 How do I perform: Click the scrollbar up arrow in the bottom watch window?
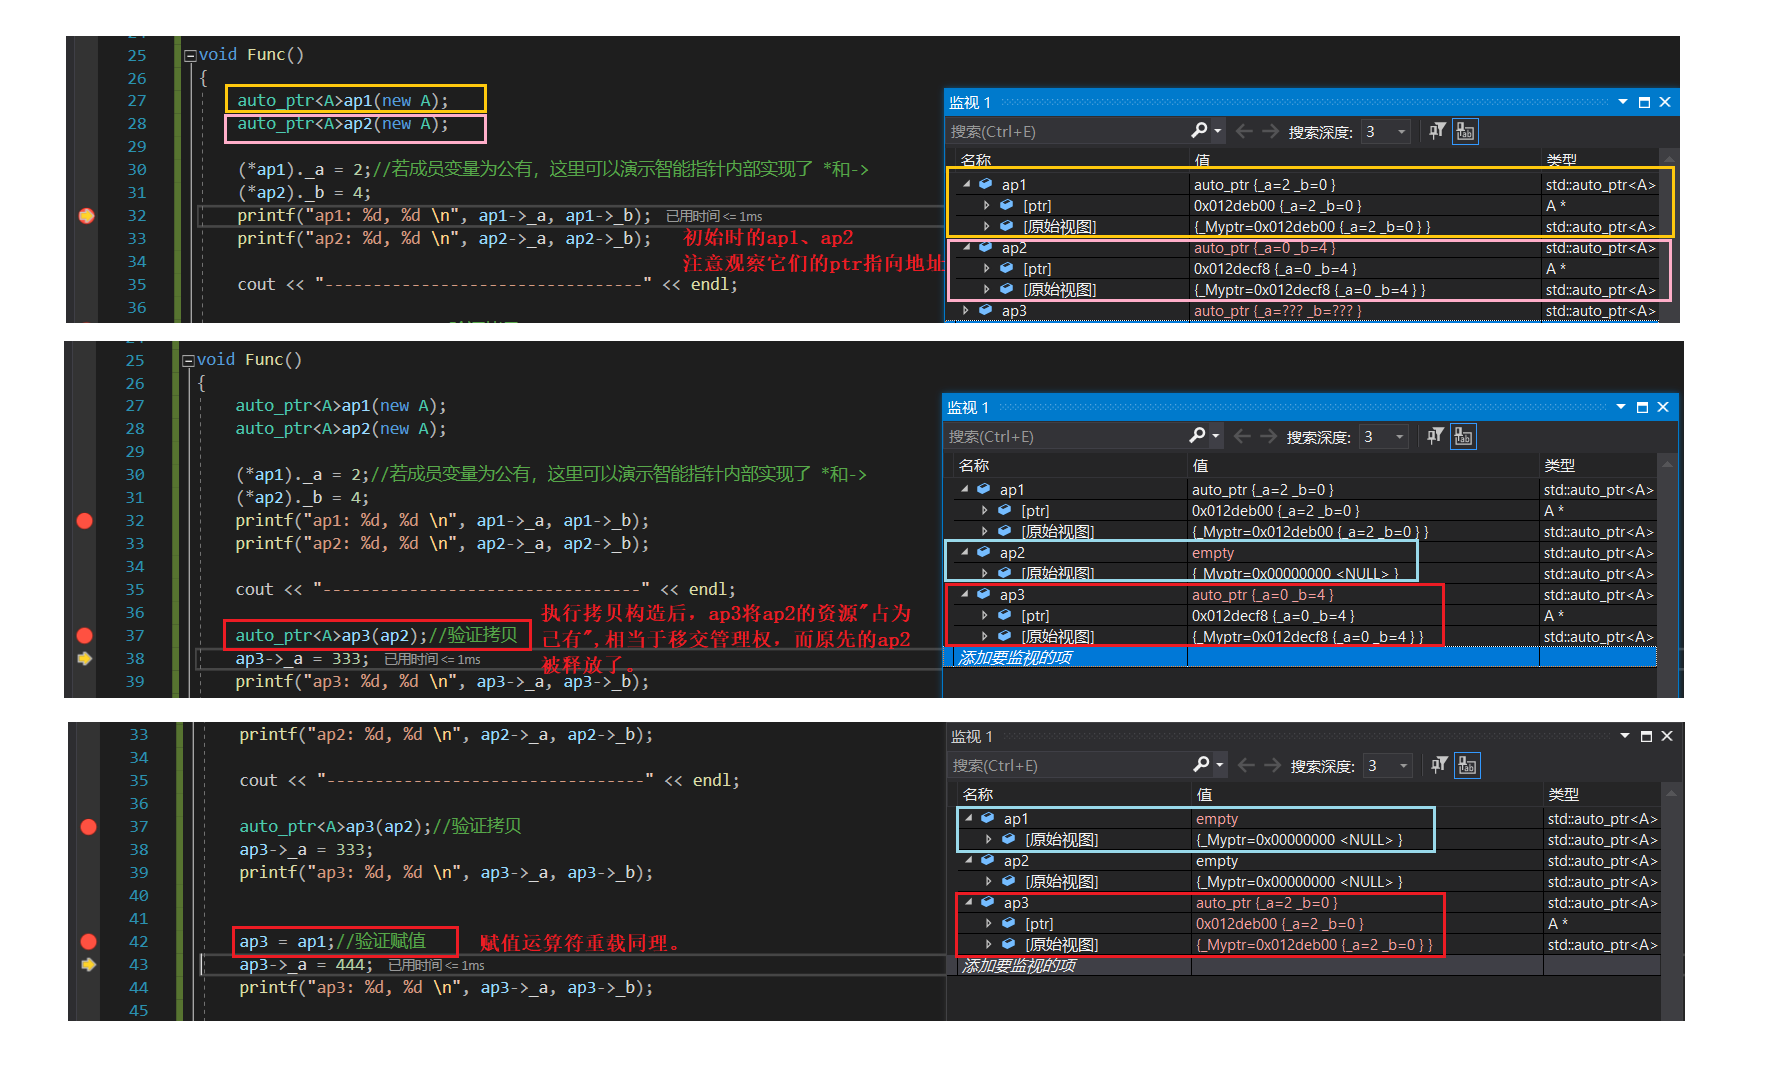pos(1670,794)
